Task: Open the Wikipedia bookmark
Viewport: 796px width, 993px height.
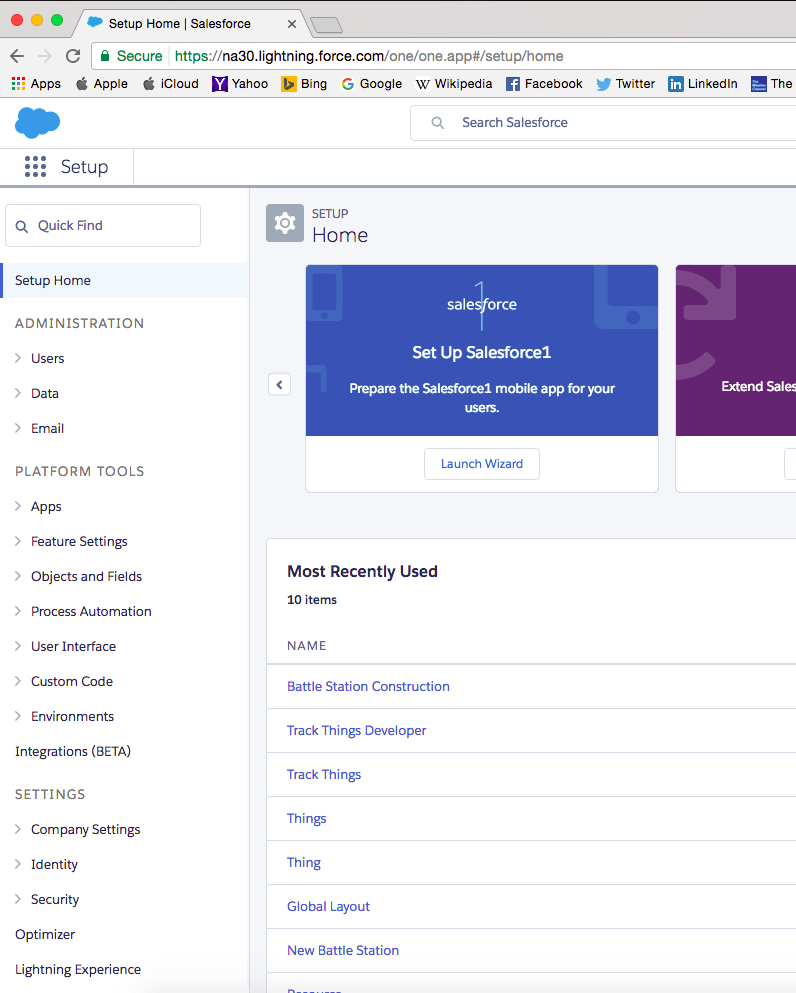Action: tap(453, 84)
